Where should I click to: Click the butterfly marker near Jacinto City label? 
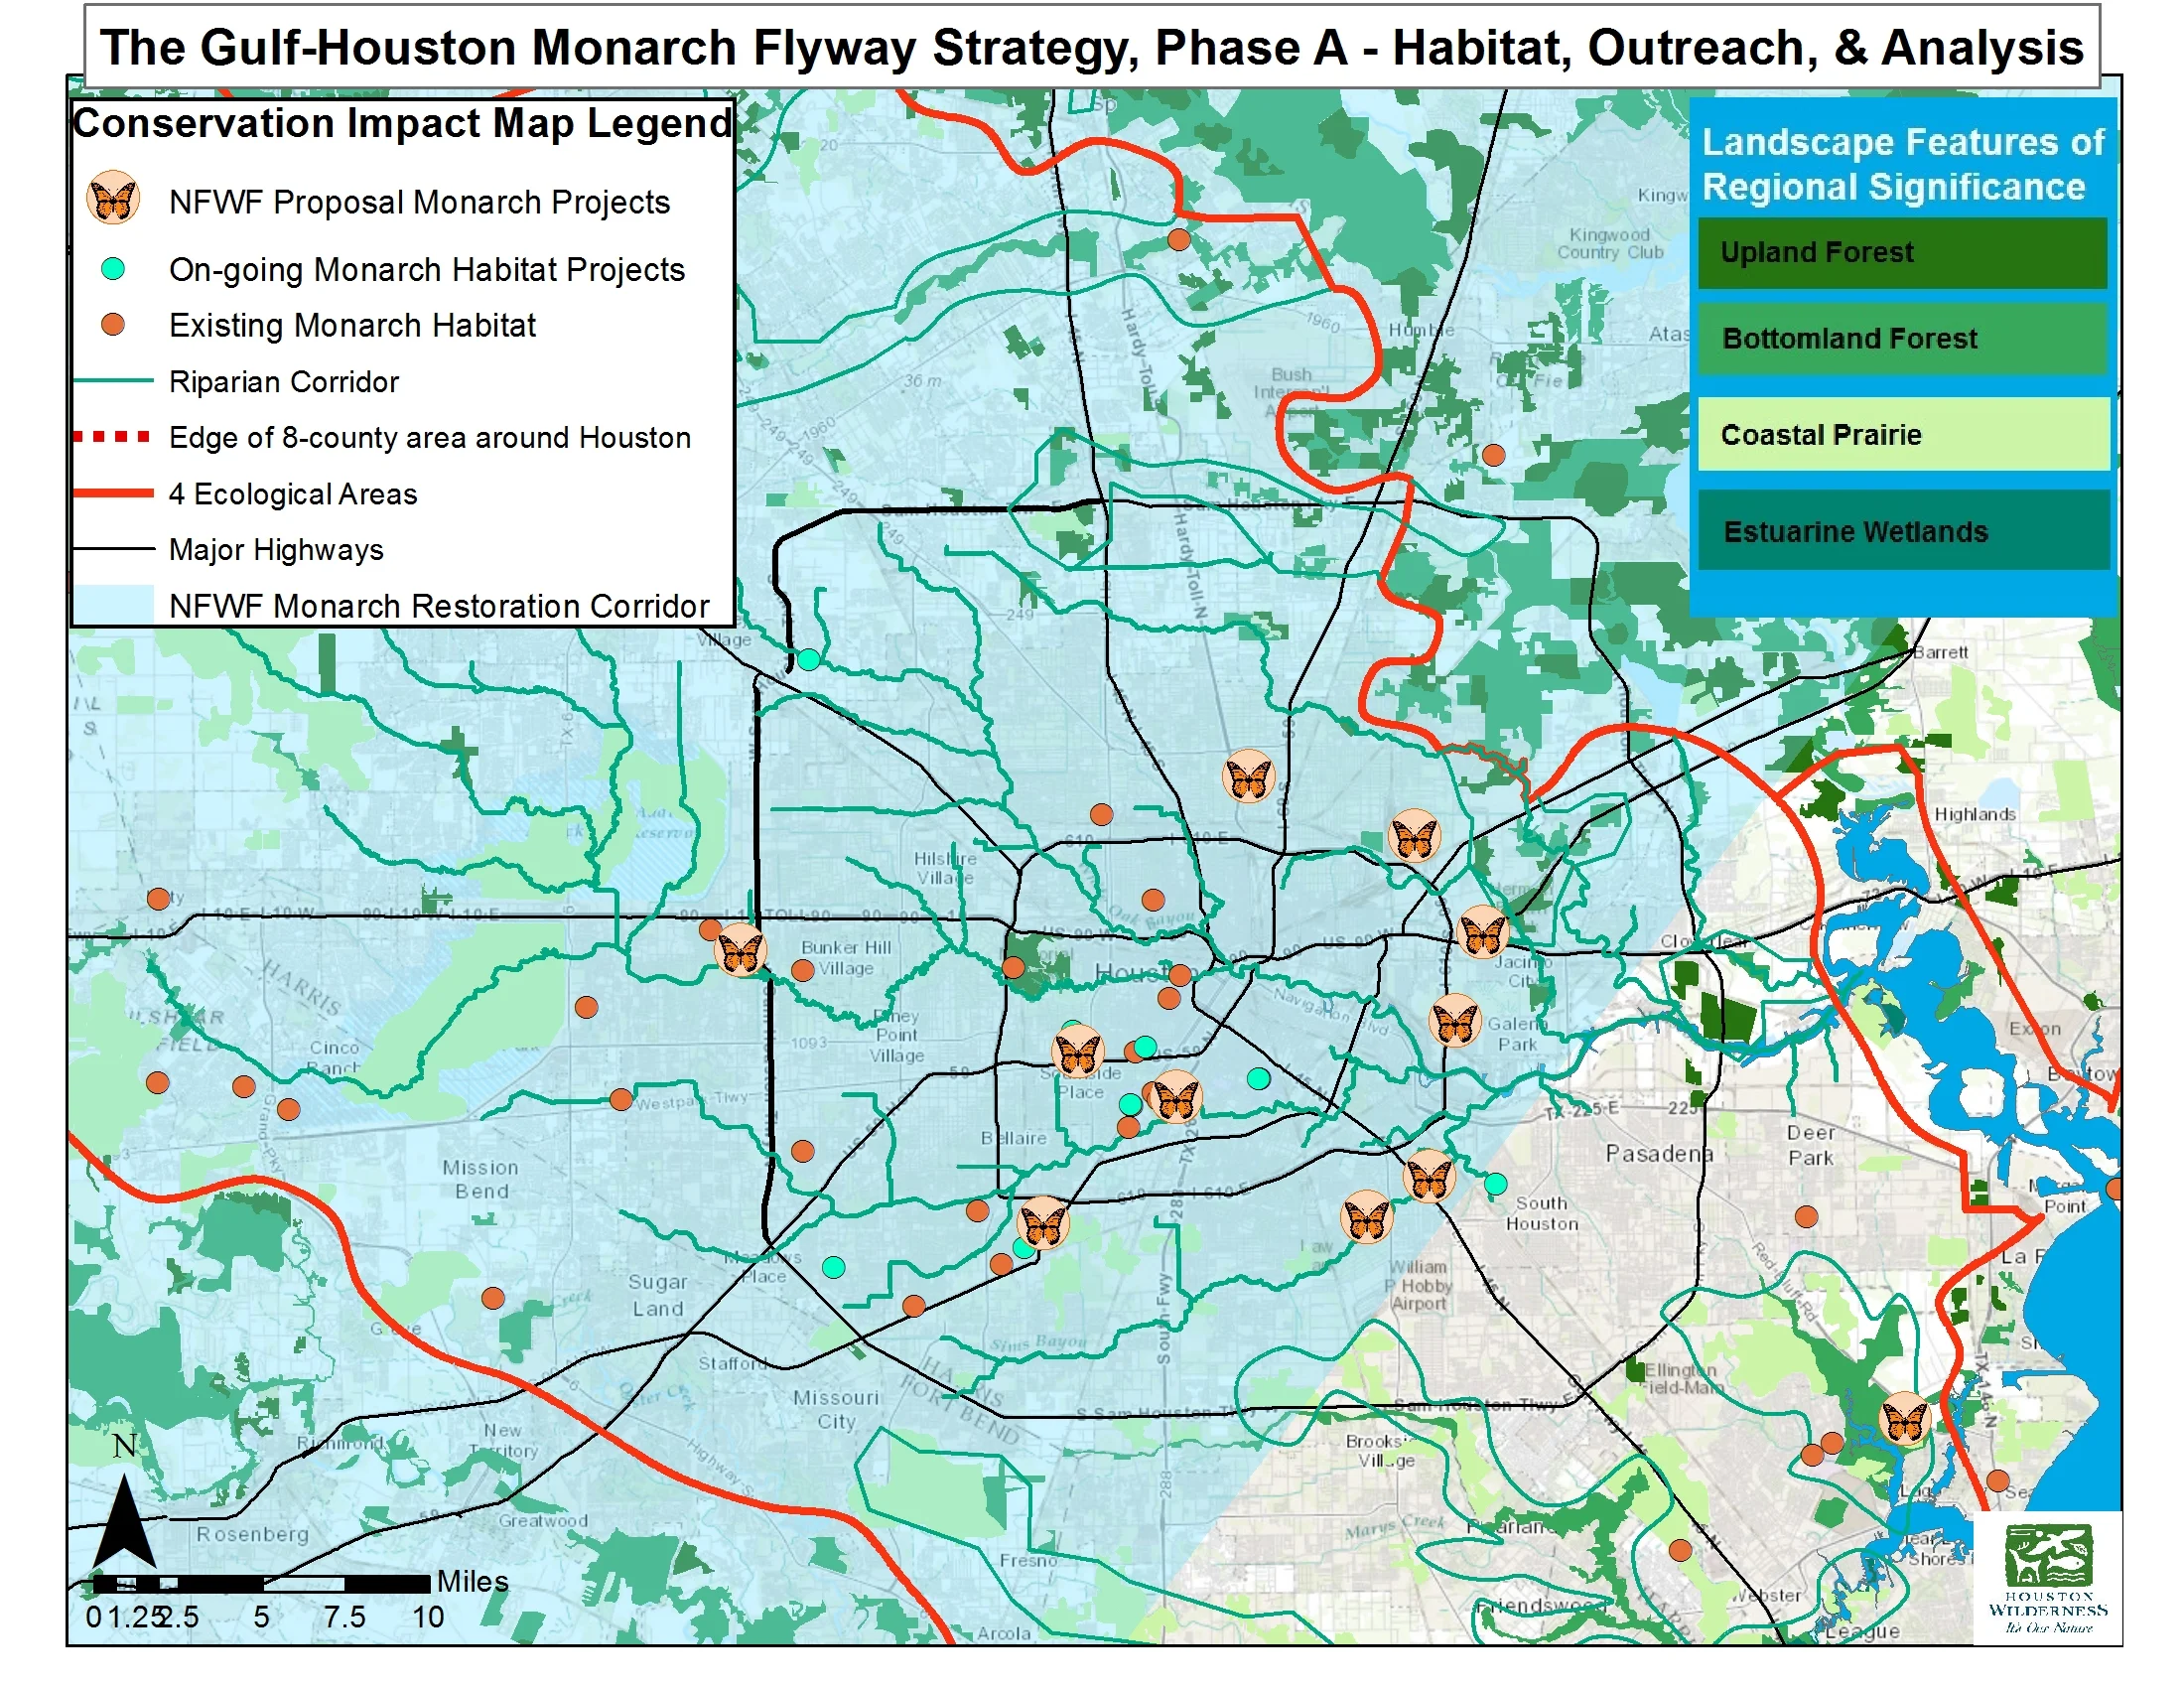click(x=1482, y=934)
